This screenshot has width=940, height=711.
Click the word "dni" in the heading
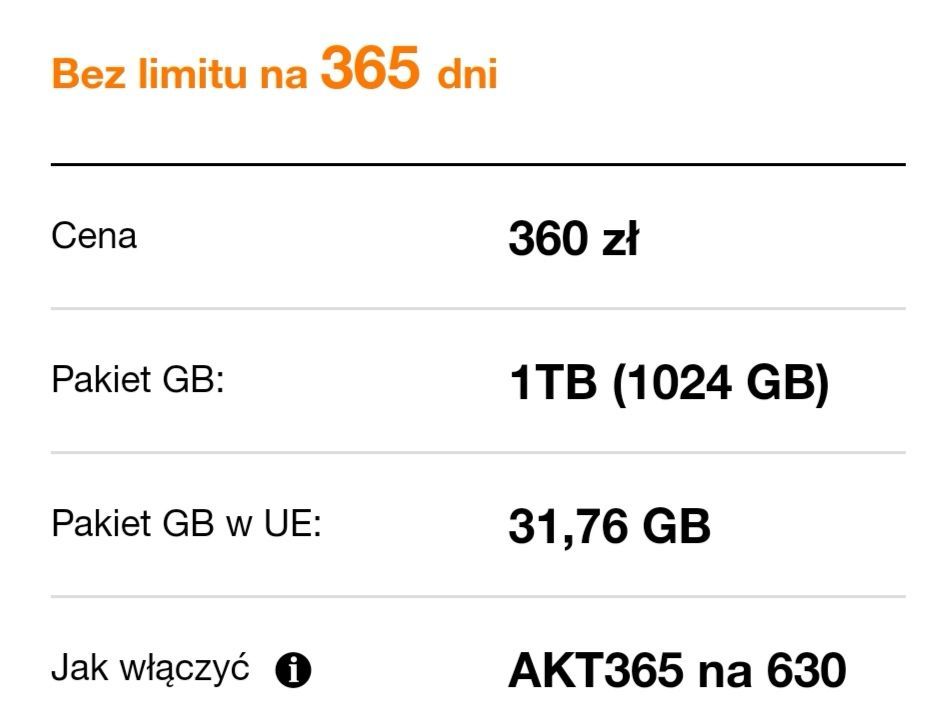point(466,76)
